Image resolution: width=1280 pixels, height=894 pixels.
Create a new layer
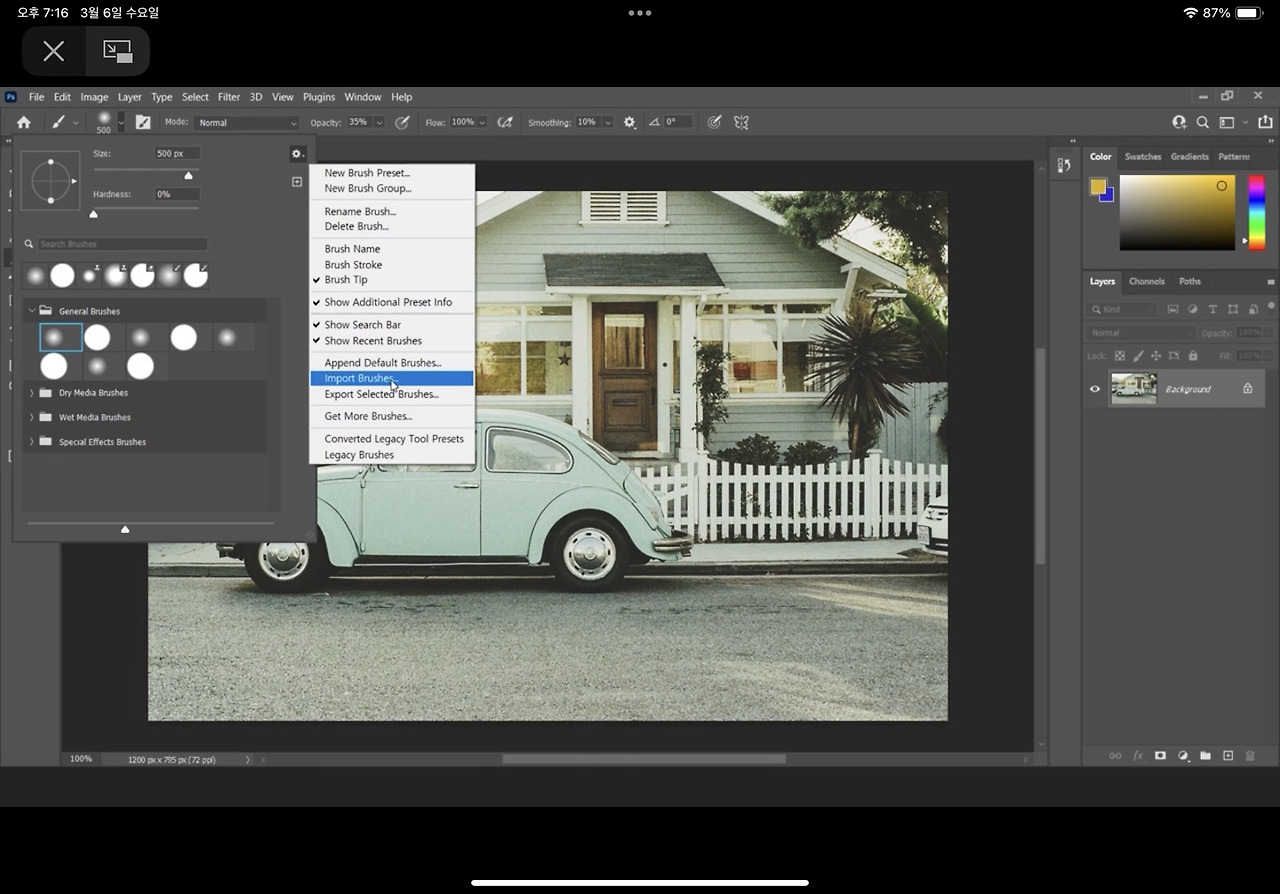pyautogui.click(x=1228, y=756)
